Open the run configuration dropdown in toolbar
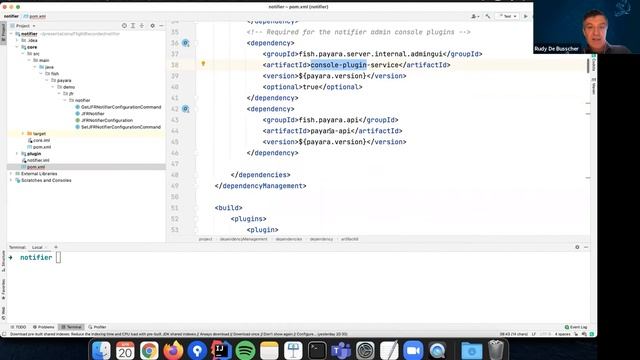 [x=507, y=16]
